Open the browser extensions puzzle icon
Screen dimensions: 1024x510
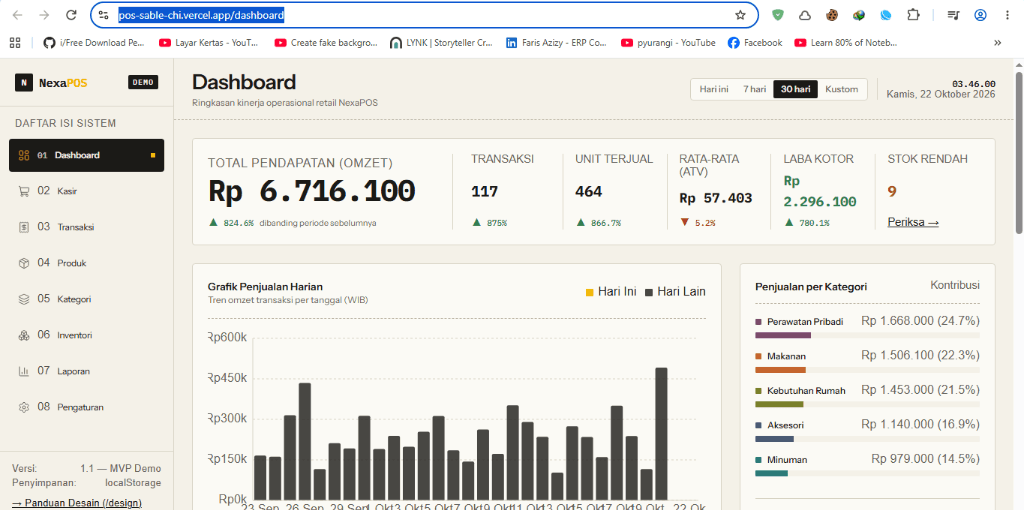click(913, 15)
